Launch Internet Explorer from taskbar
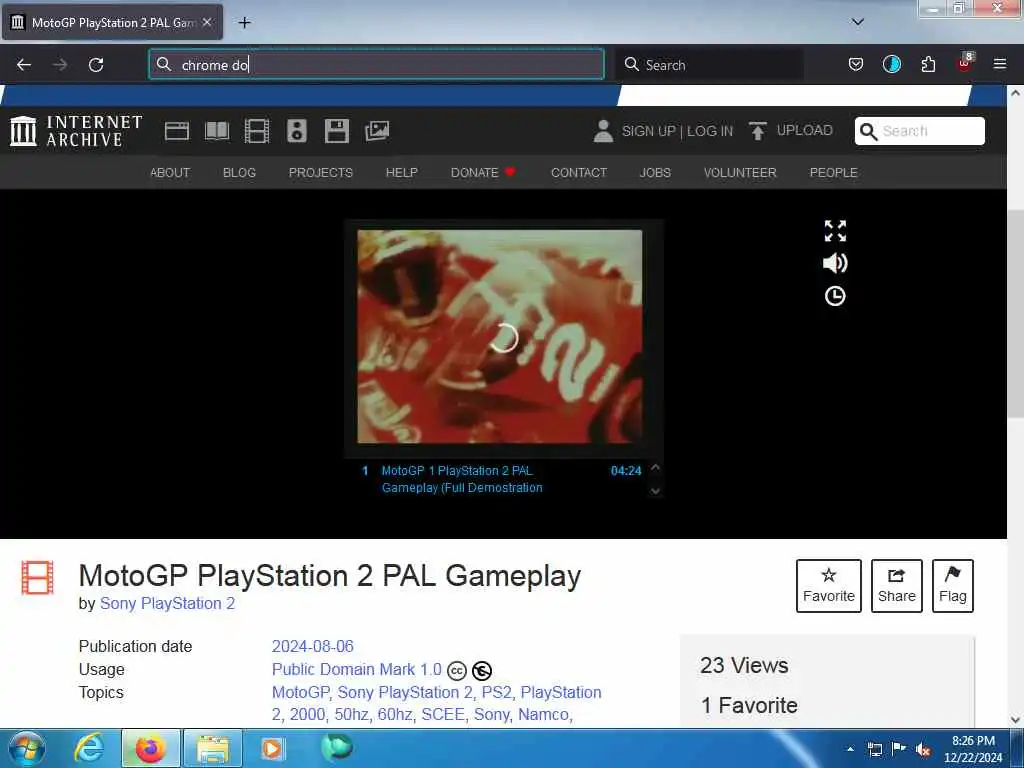Screen dimensions: 1024x768 coord(89,748)
